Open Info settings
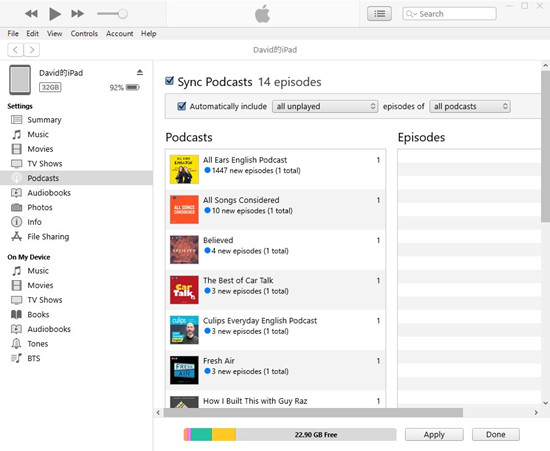This screenshot has height=451, width=550. click(x=76, y=222)
